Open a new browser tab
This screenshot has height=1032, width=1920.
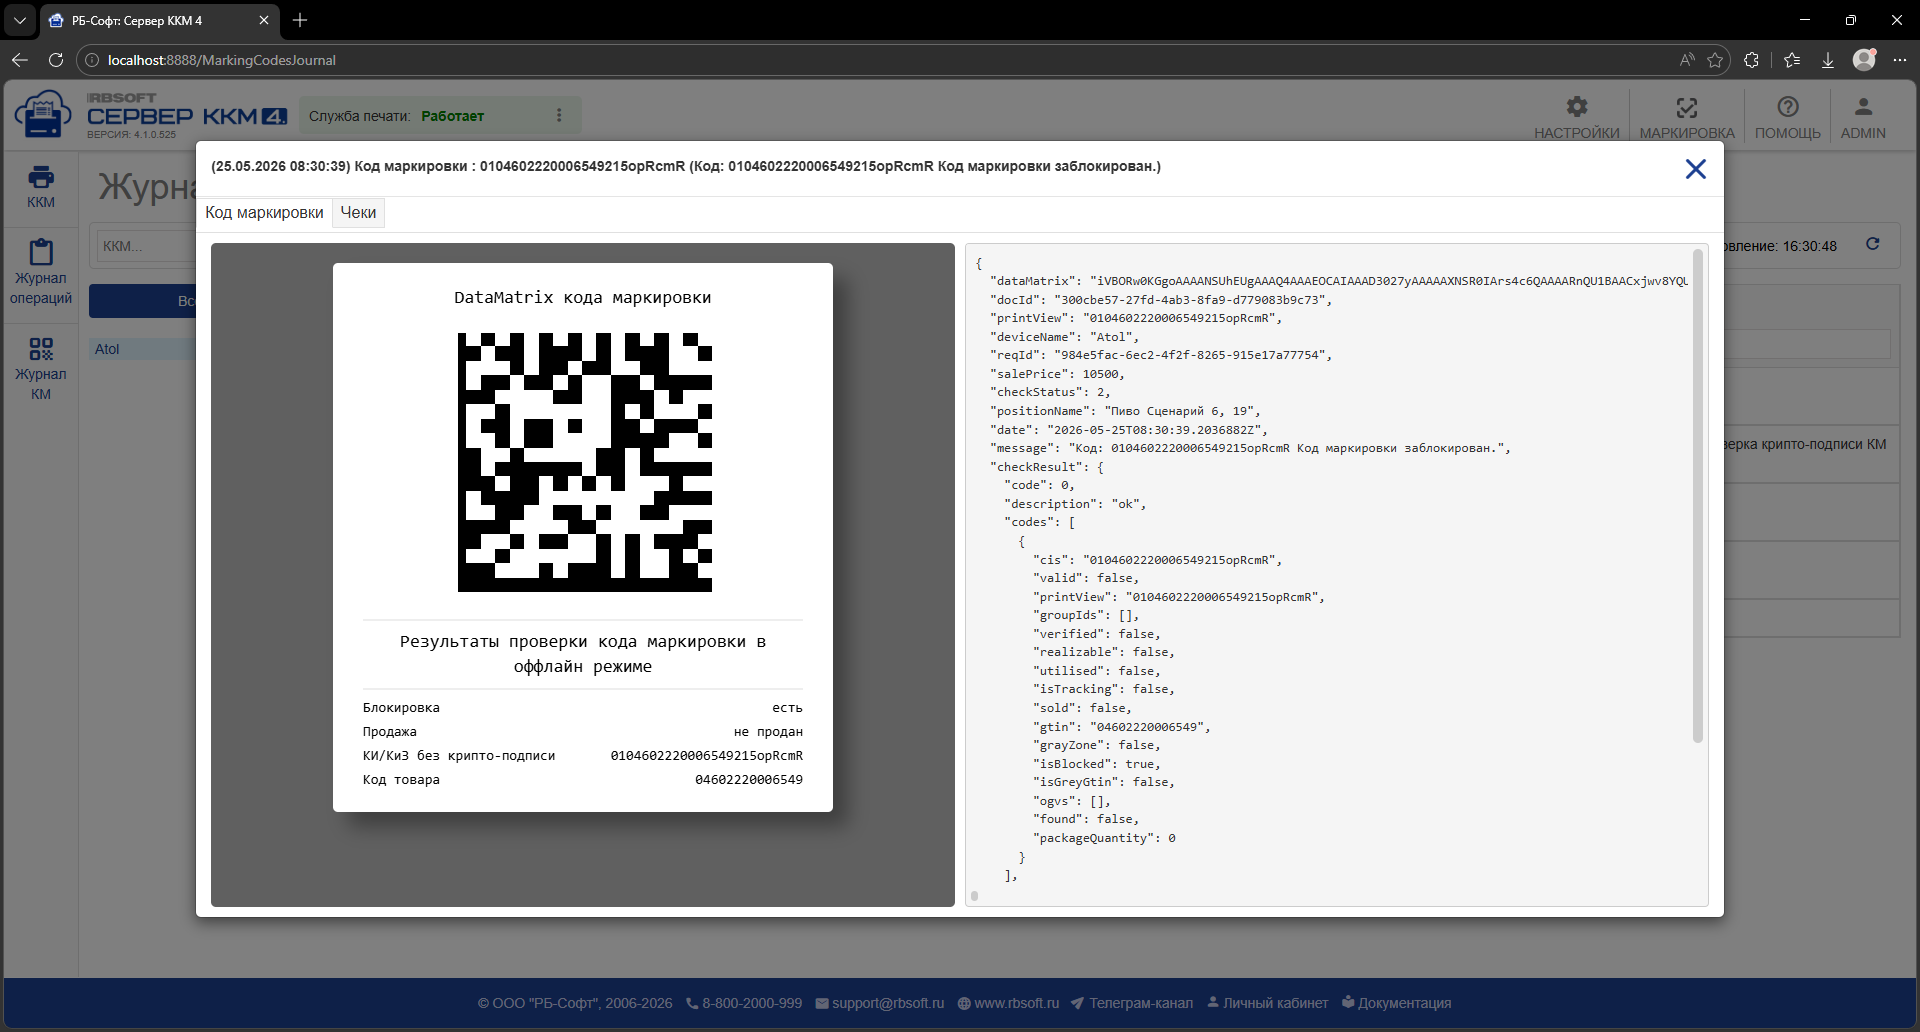(300, 20)
